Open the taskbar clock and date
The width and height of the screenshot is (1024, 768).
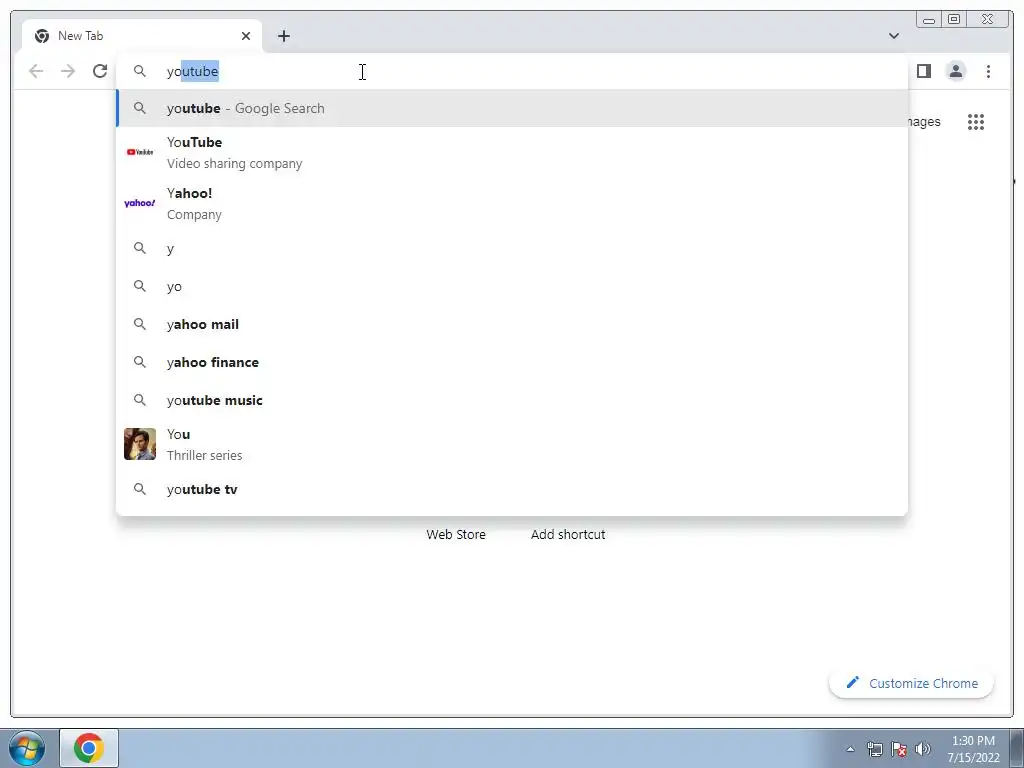click(973, 749)
